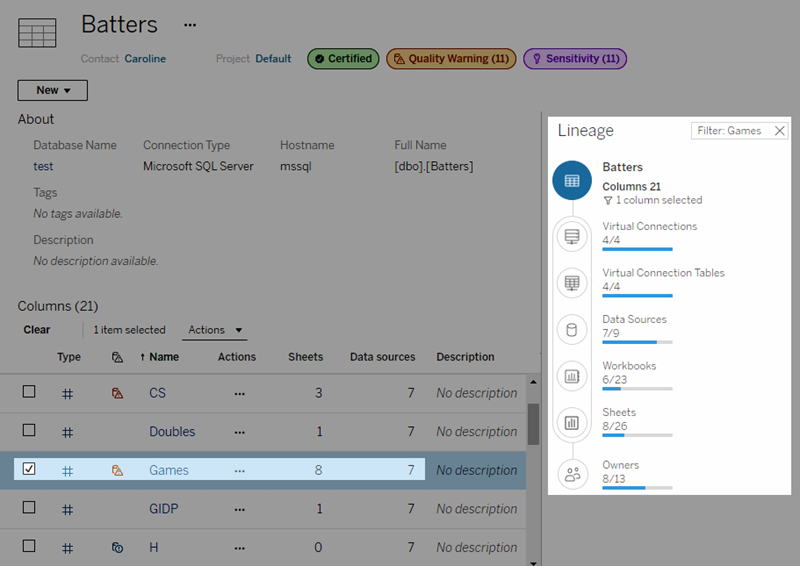800x566 pixels.
Task: Click the [dbo].[Batters] full name value
Action: coord(434,166)
